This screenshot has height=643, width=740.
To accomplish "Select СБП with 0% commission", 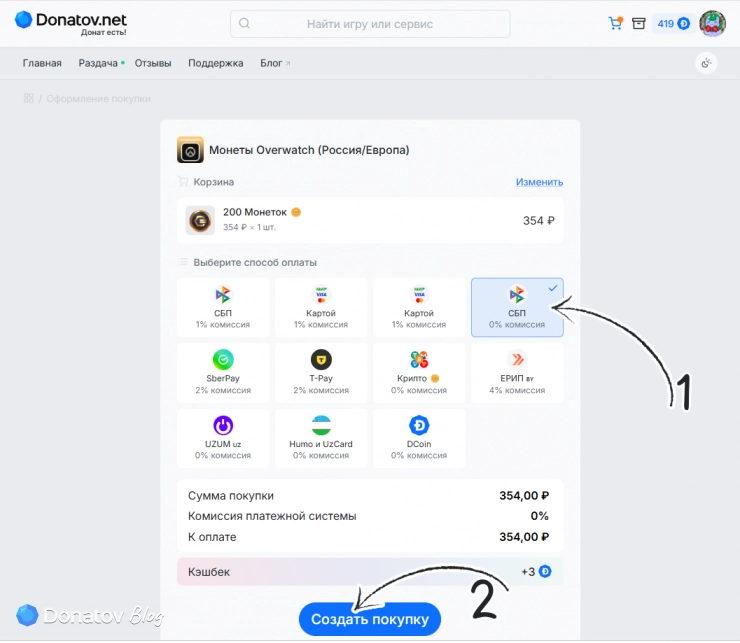I will coord(517,307).
